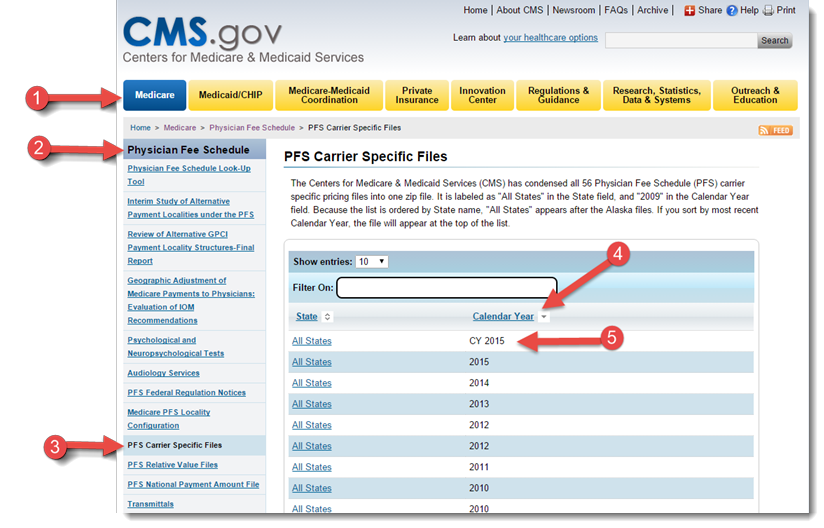Open Psychological and Neuropsychological Tests link
The height and width of the screenshot is (528, 824).
[x=176, y=347]
